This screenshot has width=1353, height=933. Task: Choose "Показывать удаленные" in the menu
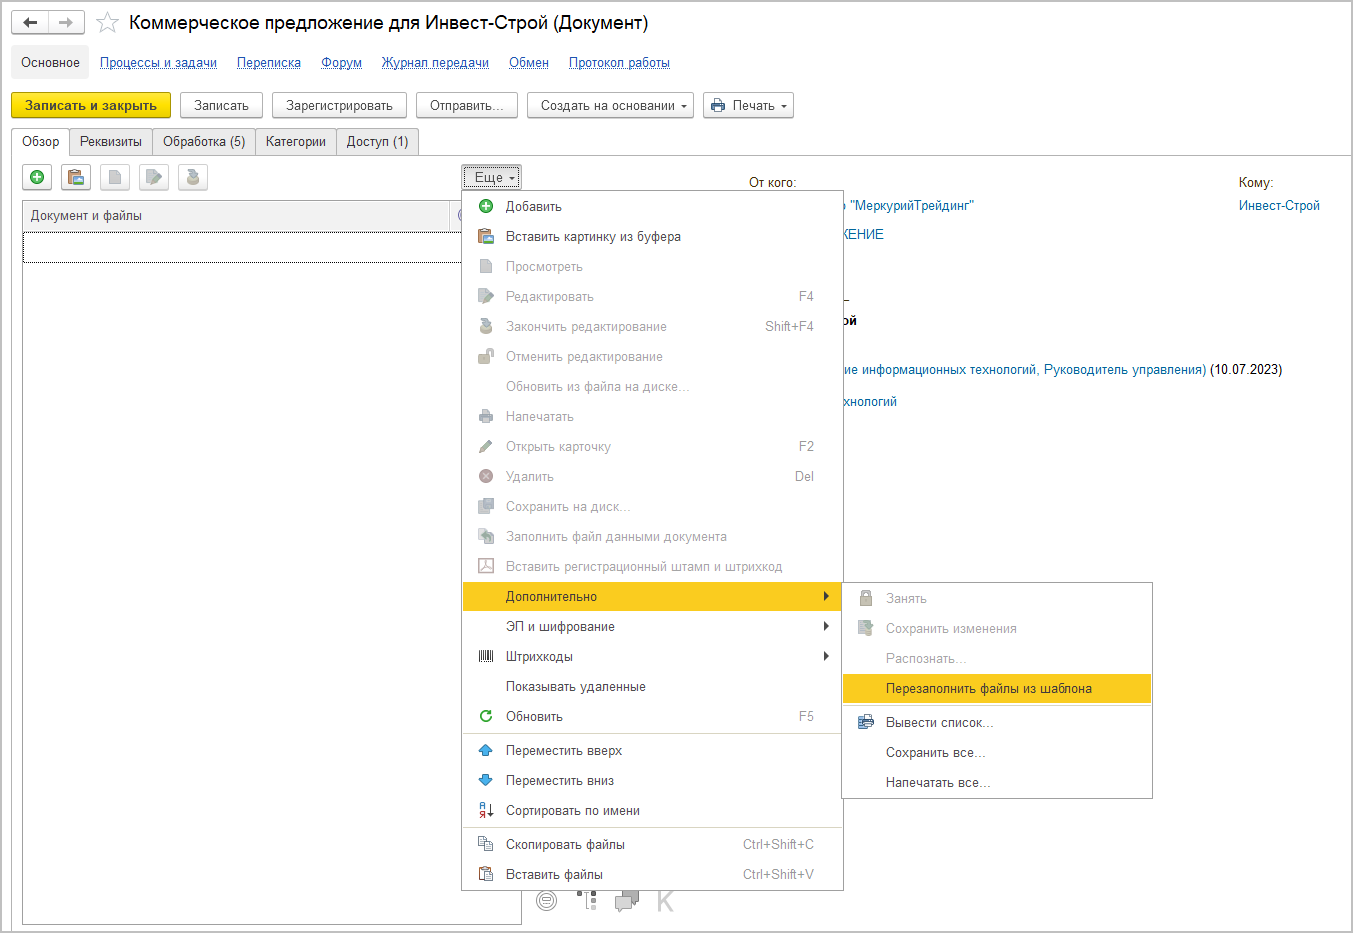coord(575,686)
